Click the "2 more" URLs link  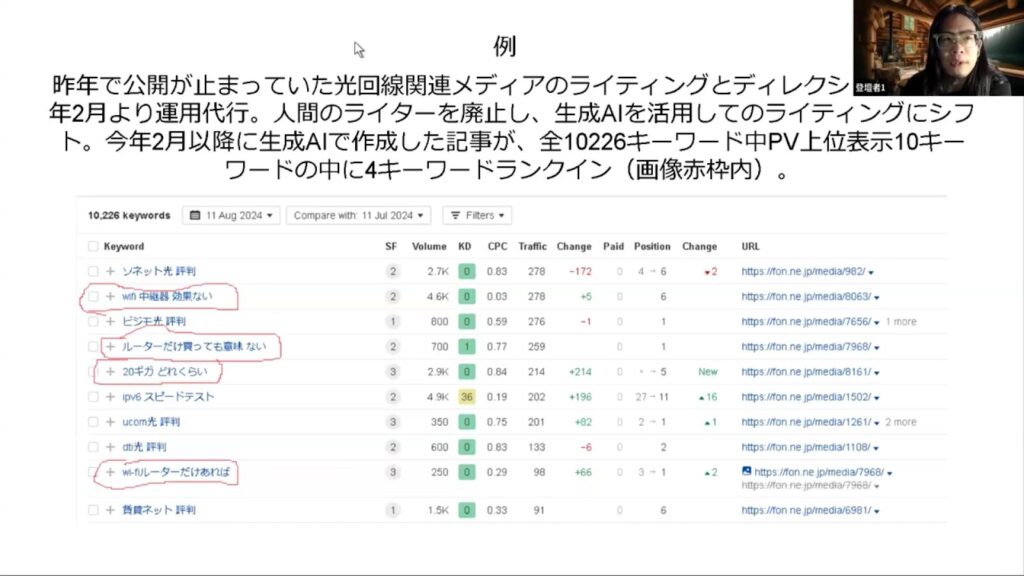[x=901, y=422]
